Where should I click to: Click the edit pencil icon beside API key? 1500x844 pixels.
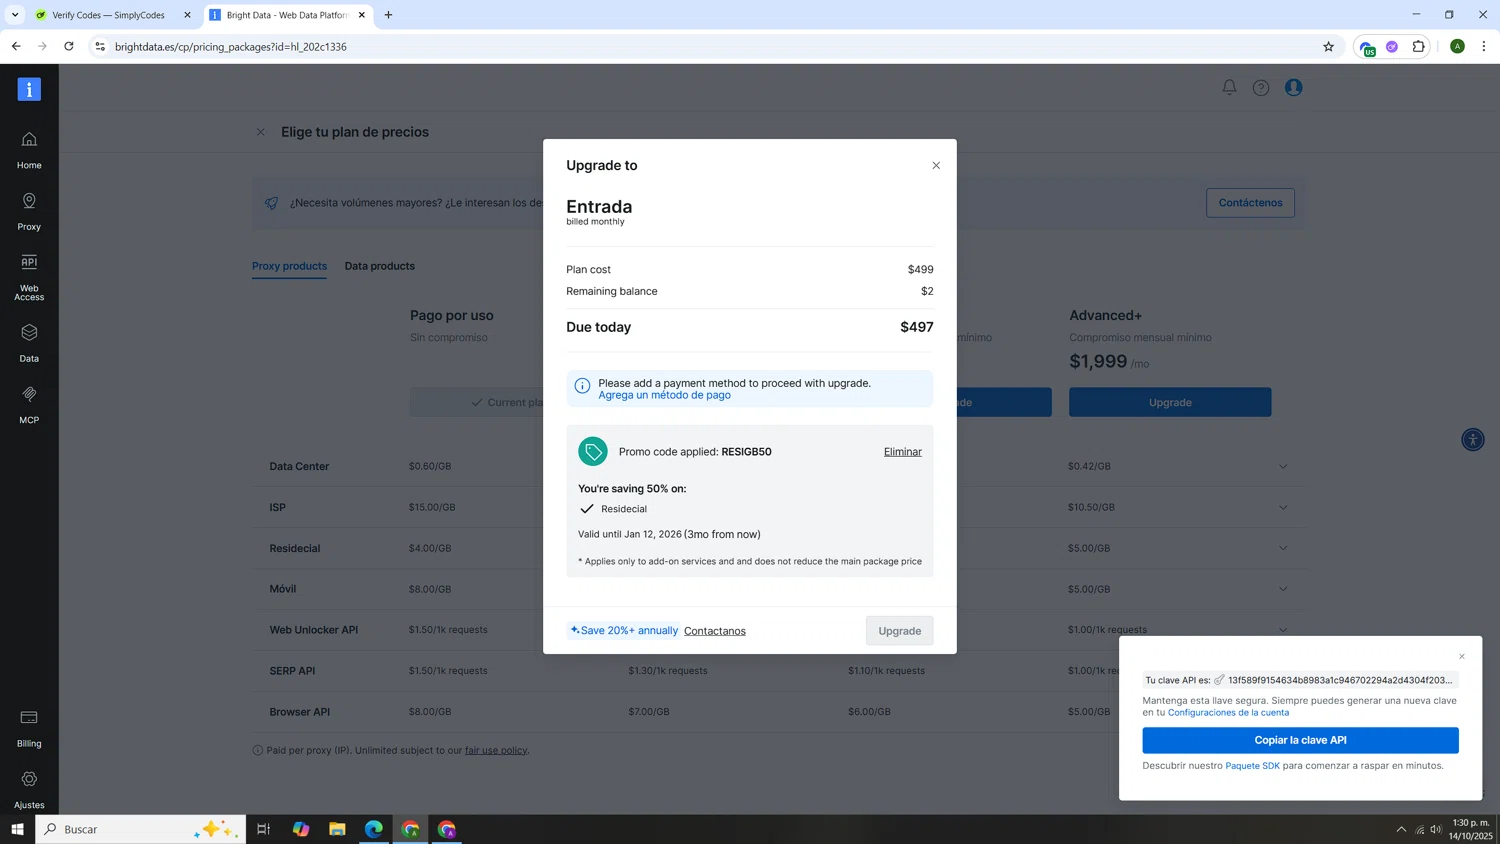[x=1219, y=680]
